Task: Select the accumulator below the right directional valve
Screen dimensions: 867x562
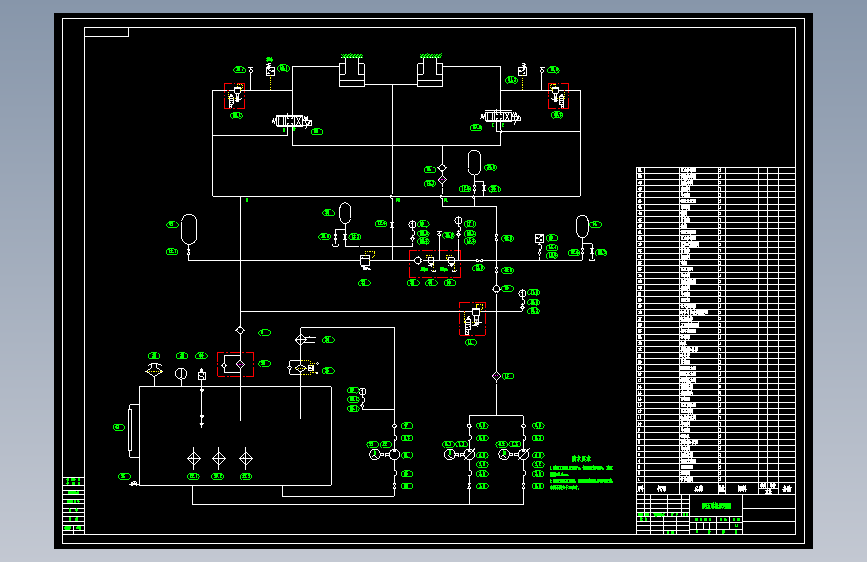Action: pyautogui.click(x=474, y=163)
